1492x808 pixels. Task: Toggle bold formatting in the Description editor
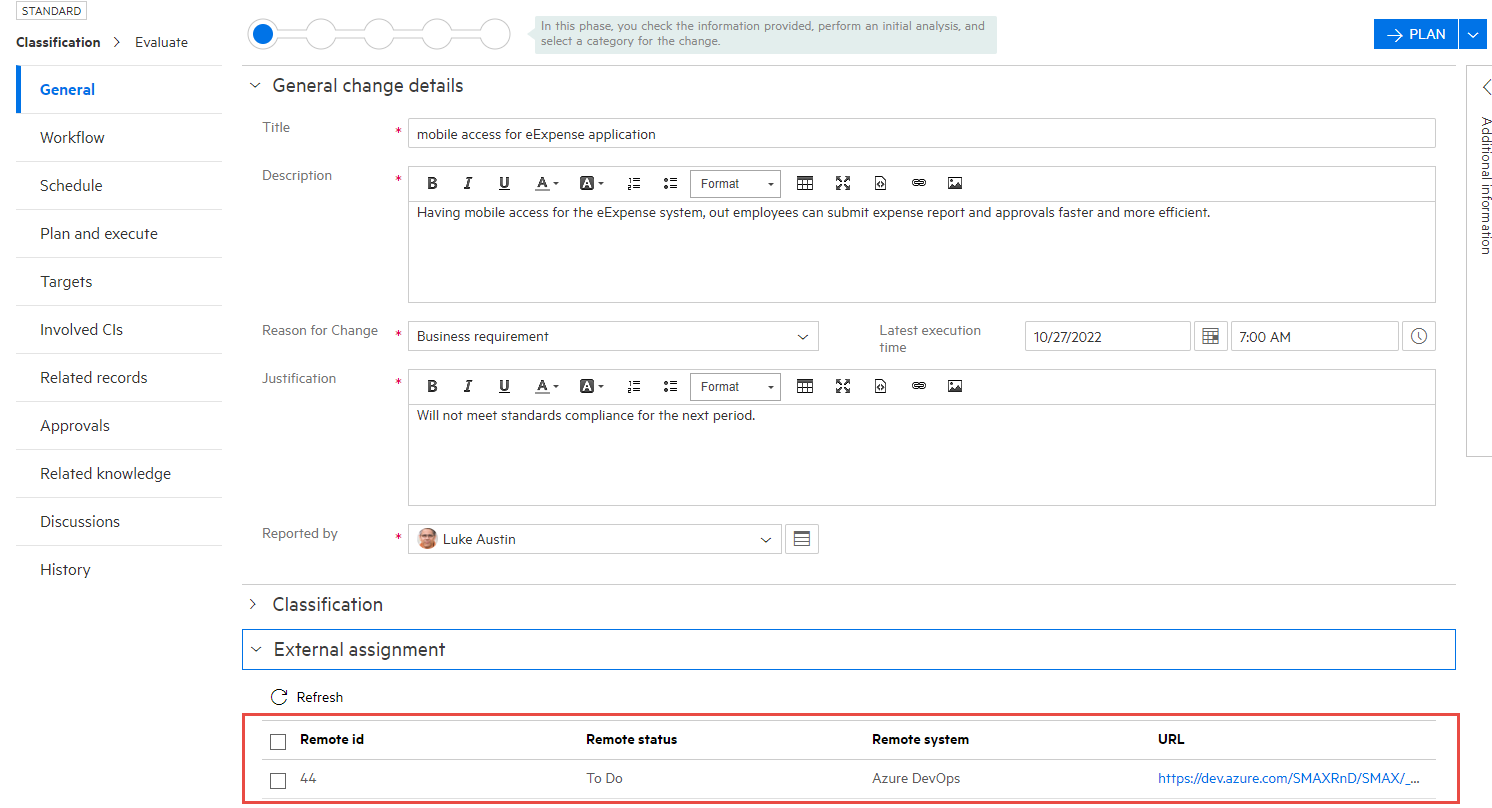pyautogui.click(x=432, y=183)
